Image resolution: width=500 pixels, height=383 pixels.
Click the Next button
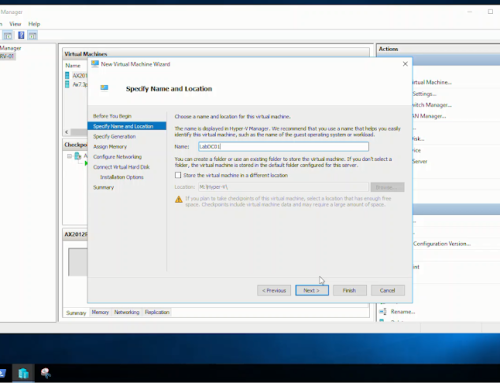(312, 290)
